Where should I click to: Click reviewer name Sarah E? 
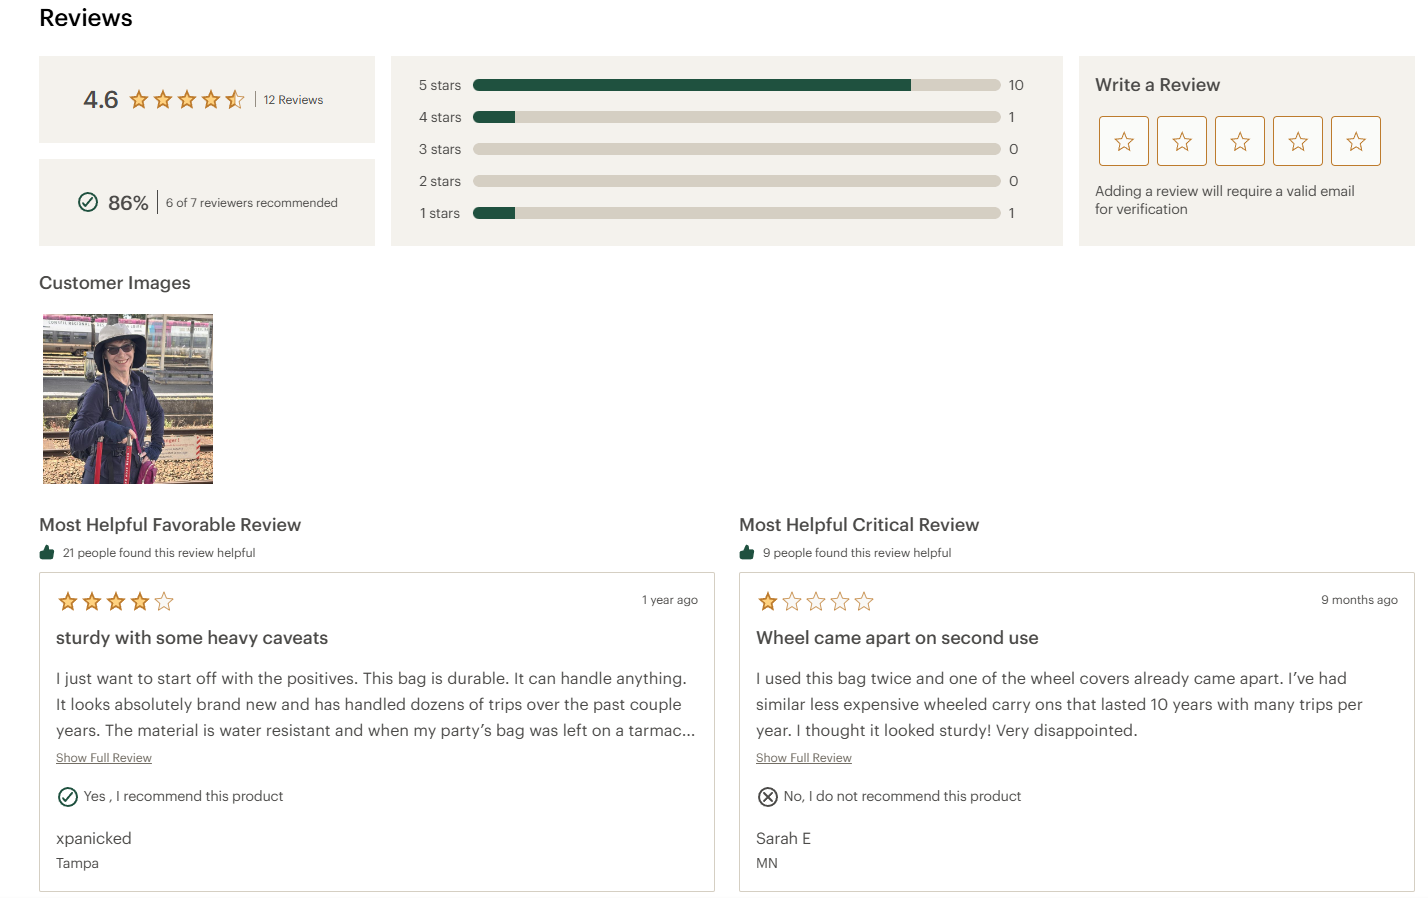pos(783,838)
